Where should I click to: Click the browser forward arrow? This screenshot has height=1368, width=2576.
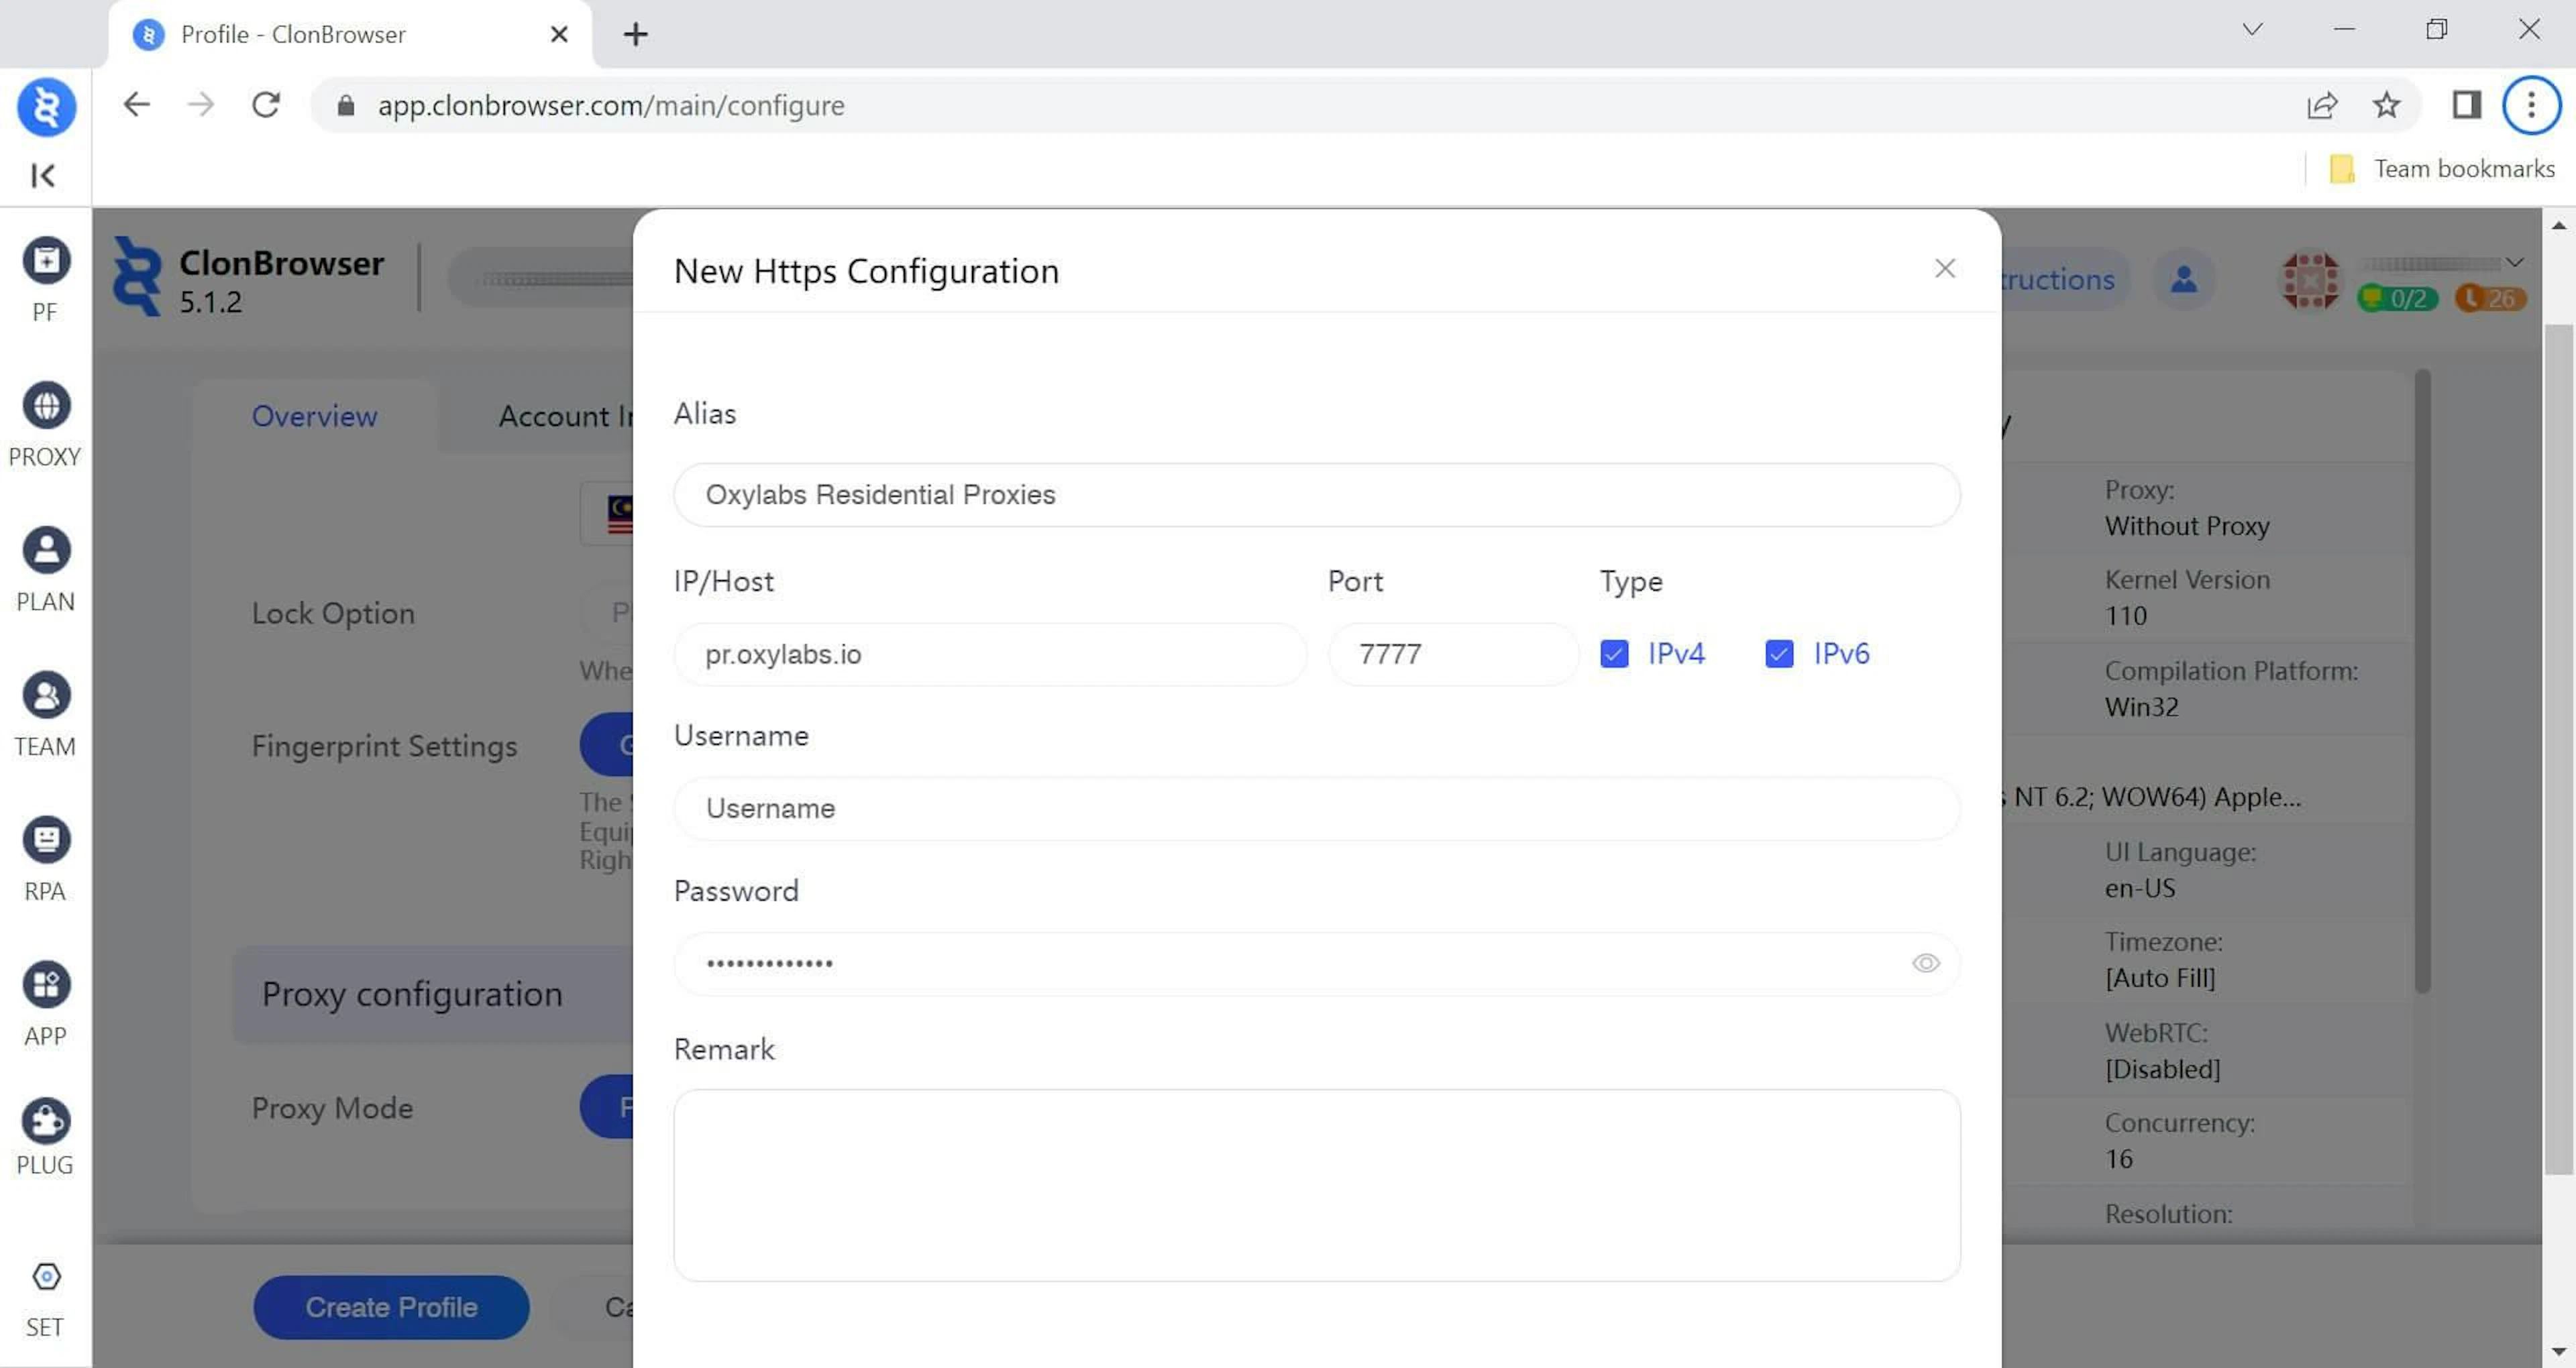201,105
